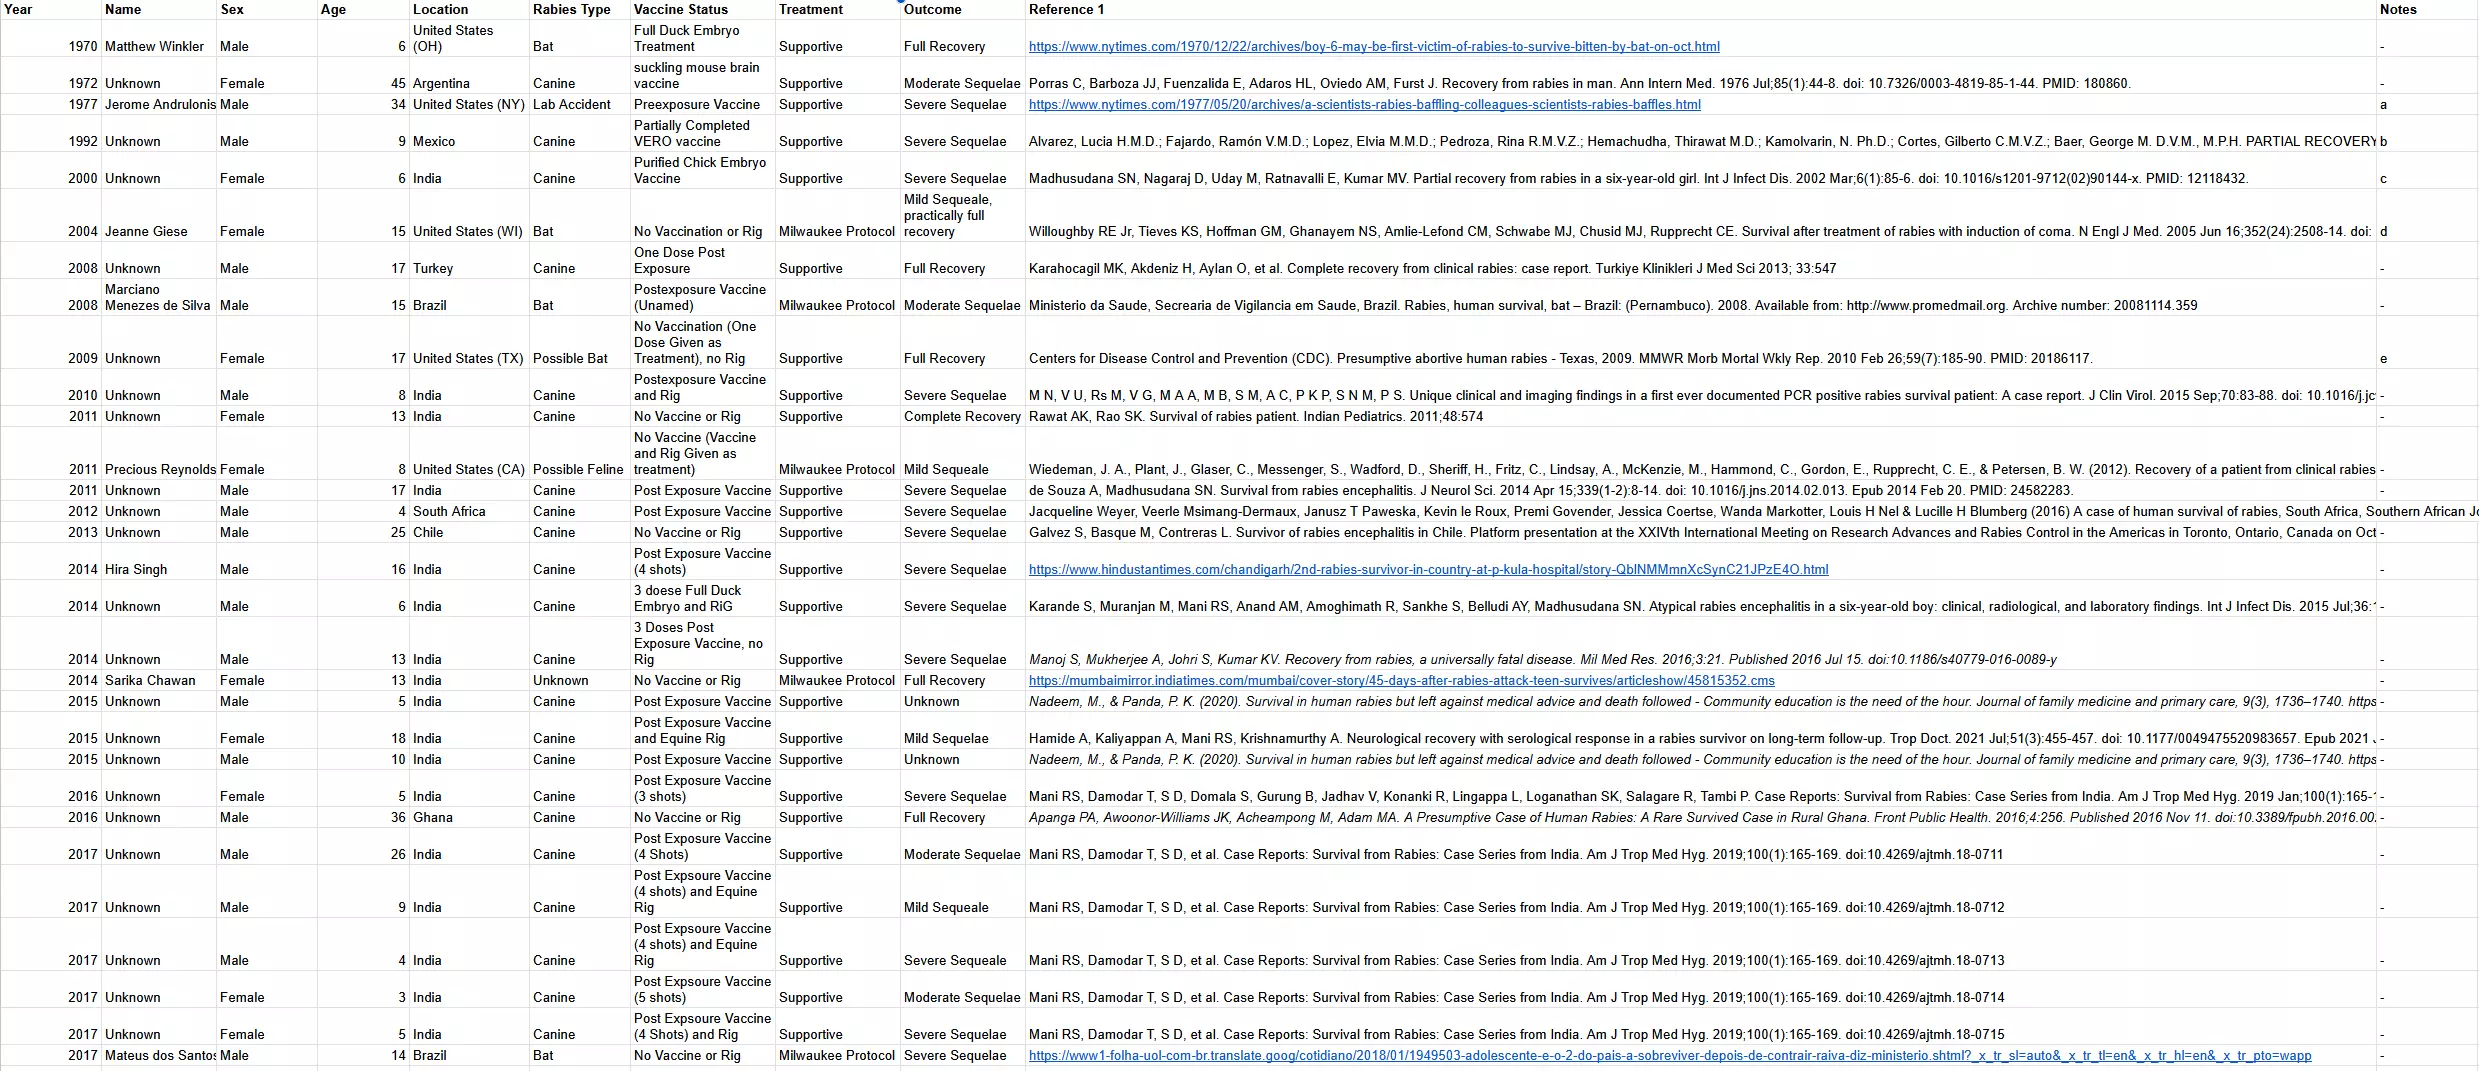Click the Centers for Disease Control reference cell
The width and height of the screenshot is (2479, 1071).
coord(1700,343)
